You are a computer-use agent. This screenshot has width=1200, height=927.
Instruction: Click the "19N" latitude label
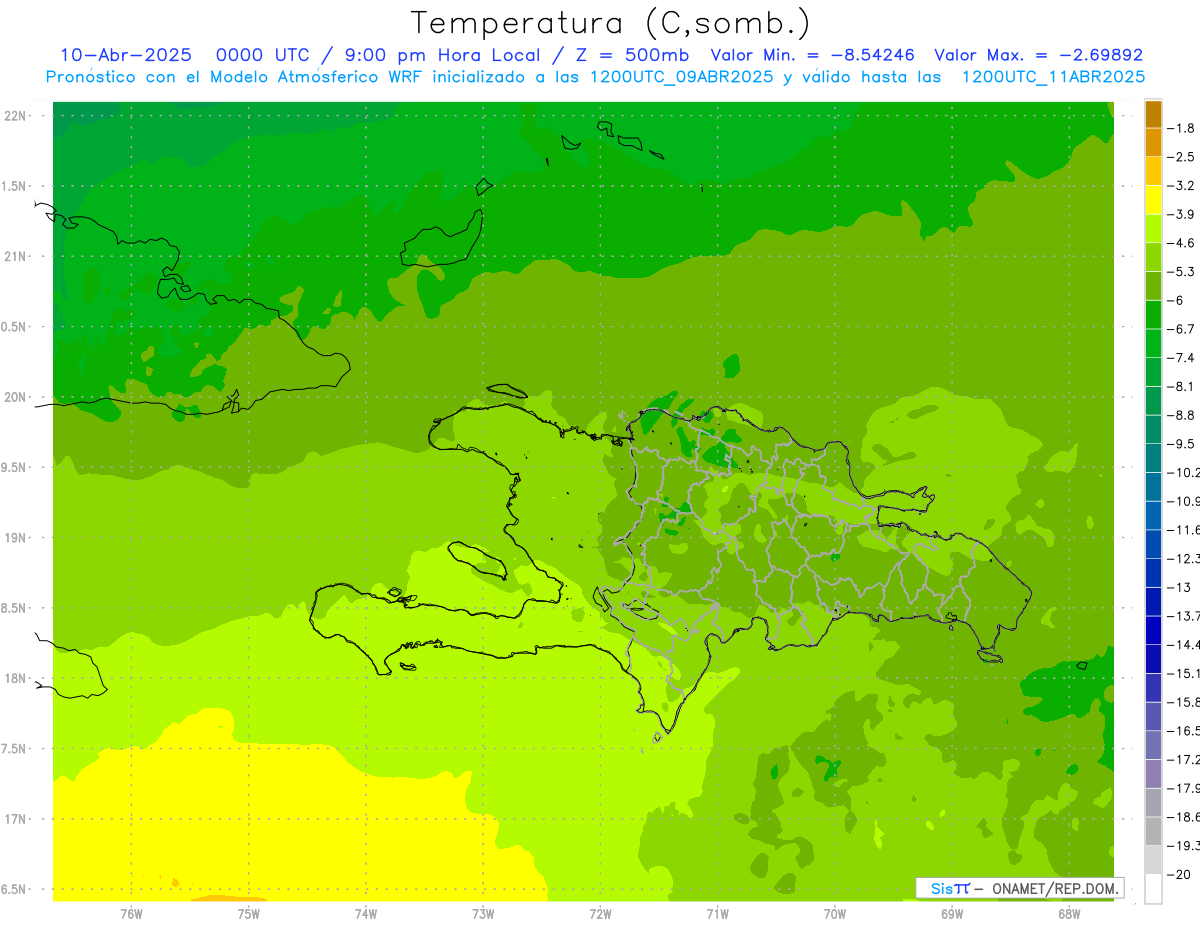click(x=16, y=538)
